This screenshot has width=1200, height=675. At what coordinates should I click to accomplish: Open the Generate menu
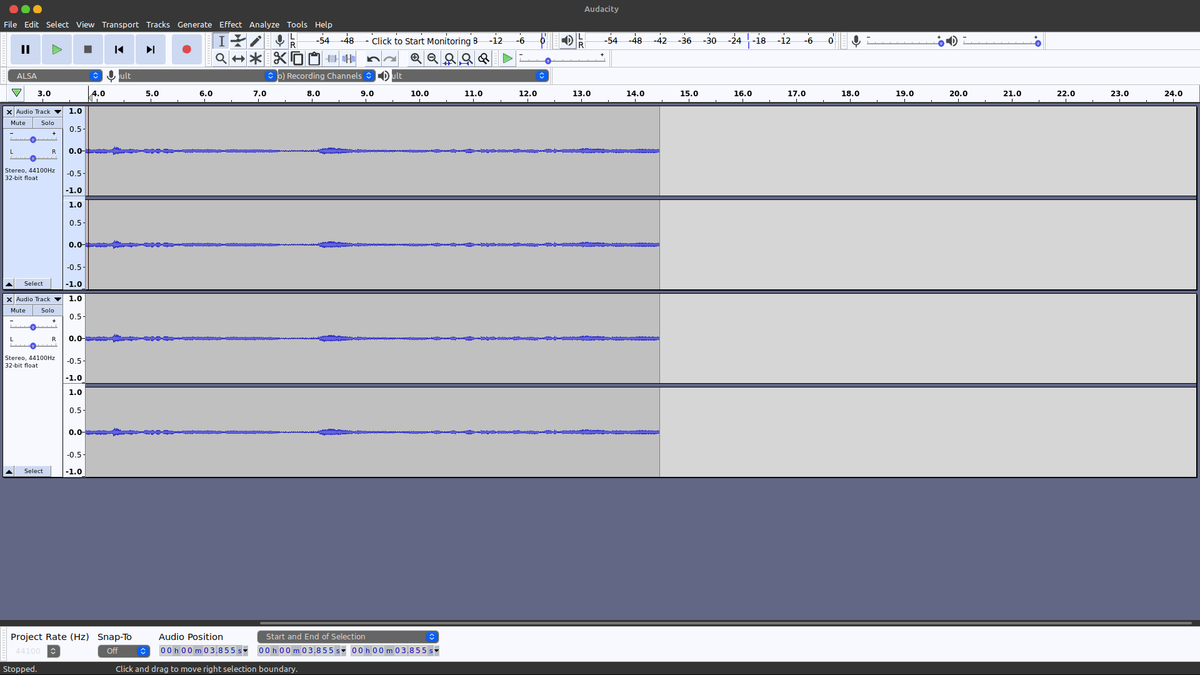(x=195, y=24)
